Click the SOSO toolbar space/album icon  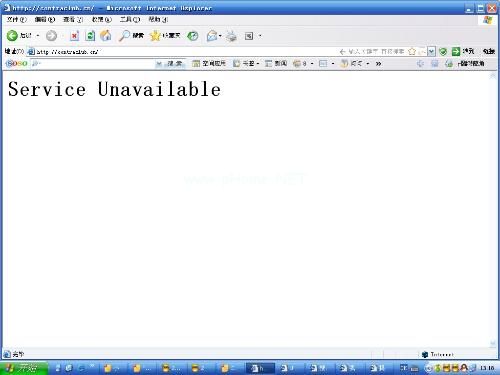(x=196, y=63)
